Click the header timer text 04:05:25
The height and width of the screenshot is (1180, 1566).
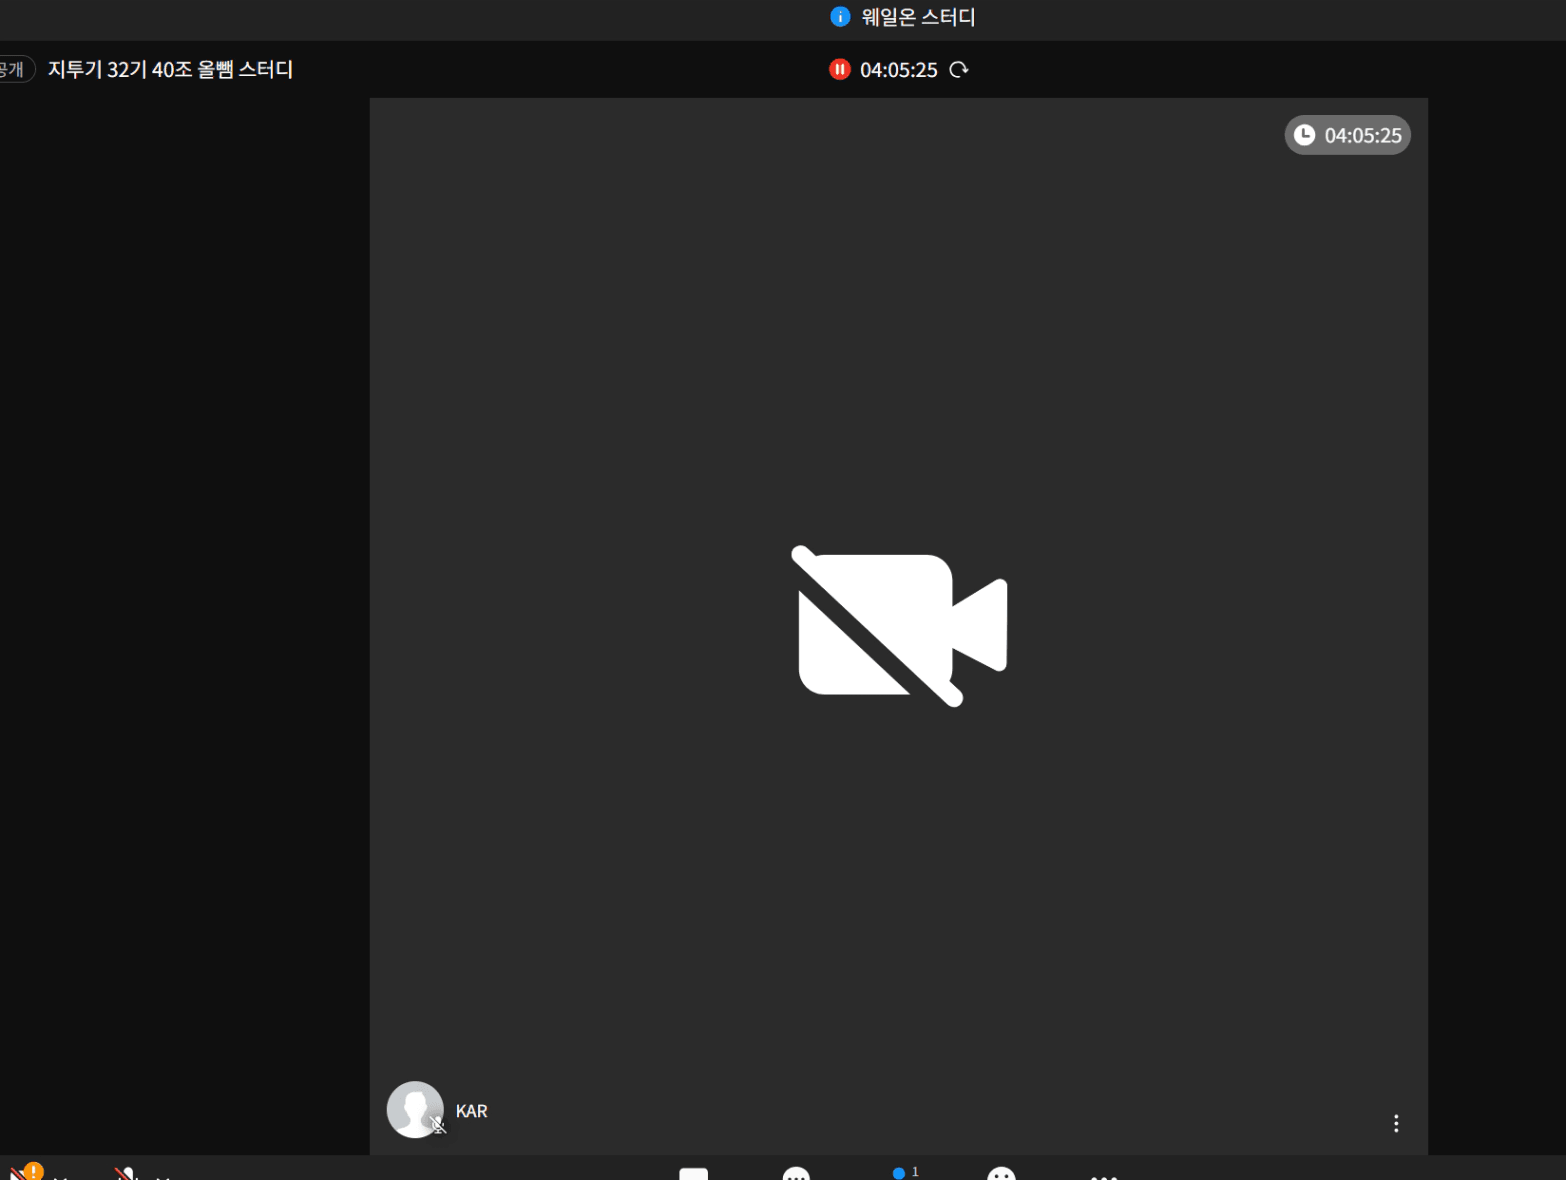pyautogui.click(x=899, y=70)
